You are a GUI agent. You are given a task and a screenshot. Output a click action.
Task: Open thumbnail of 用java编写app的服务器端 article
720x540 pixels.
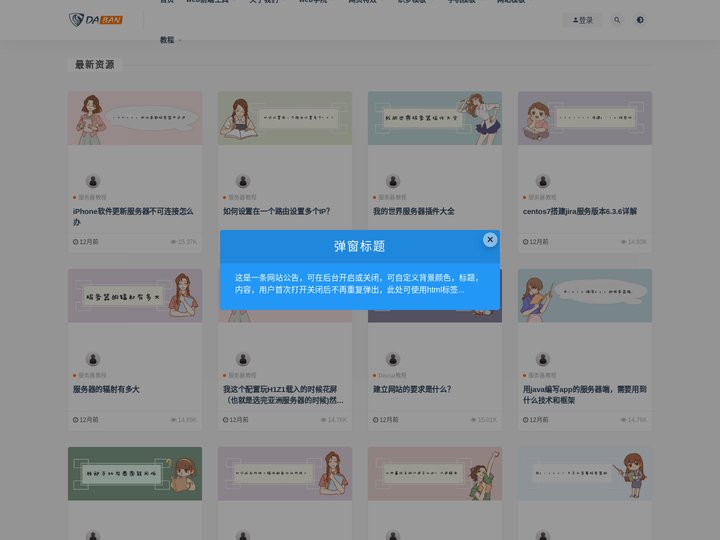pyautogui.click(x=585, y=296)
